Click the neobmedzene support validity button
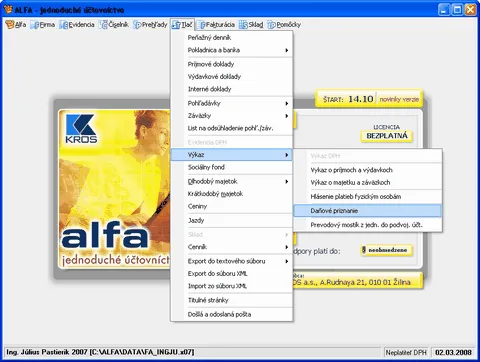Viewport: 480px width, 362px height. pyautogui.click(x=387, y=250)
